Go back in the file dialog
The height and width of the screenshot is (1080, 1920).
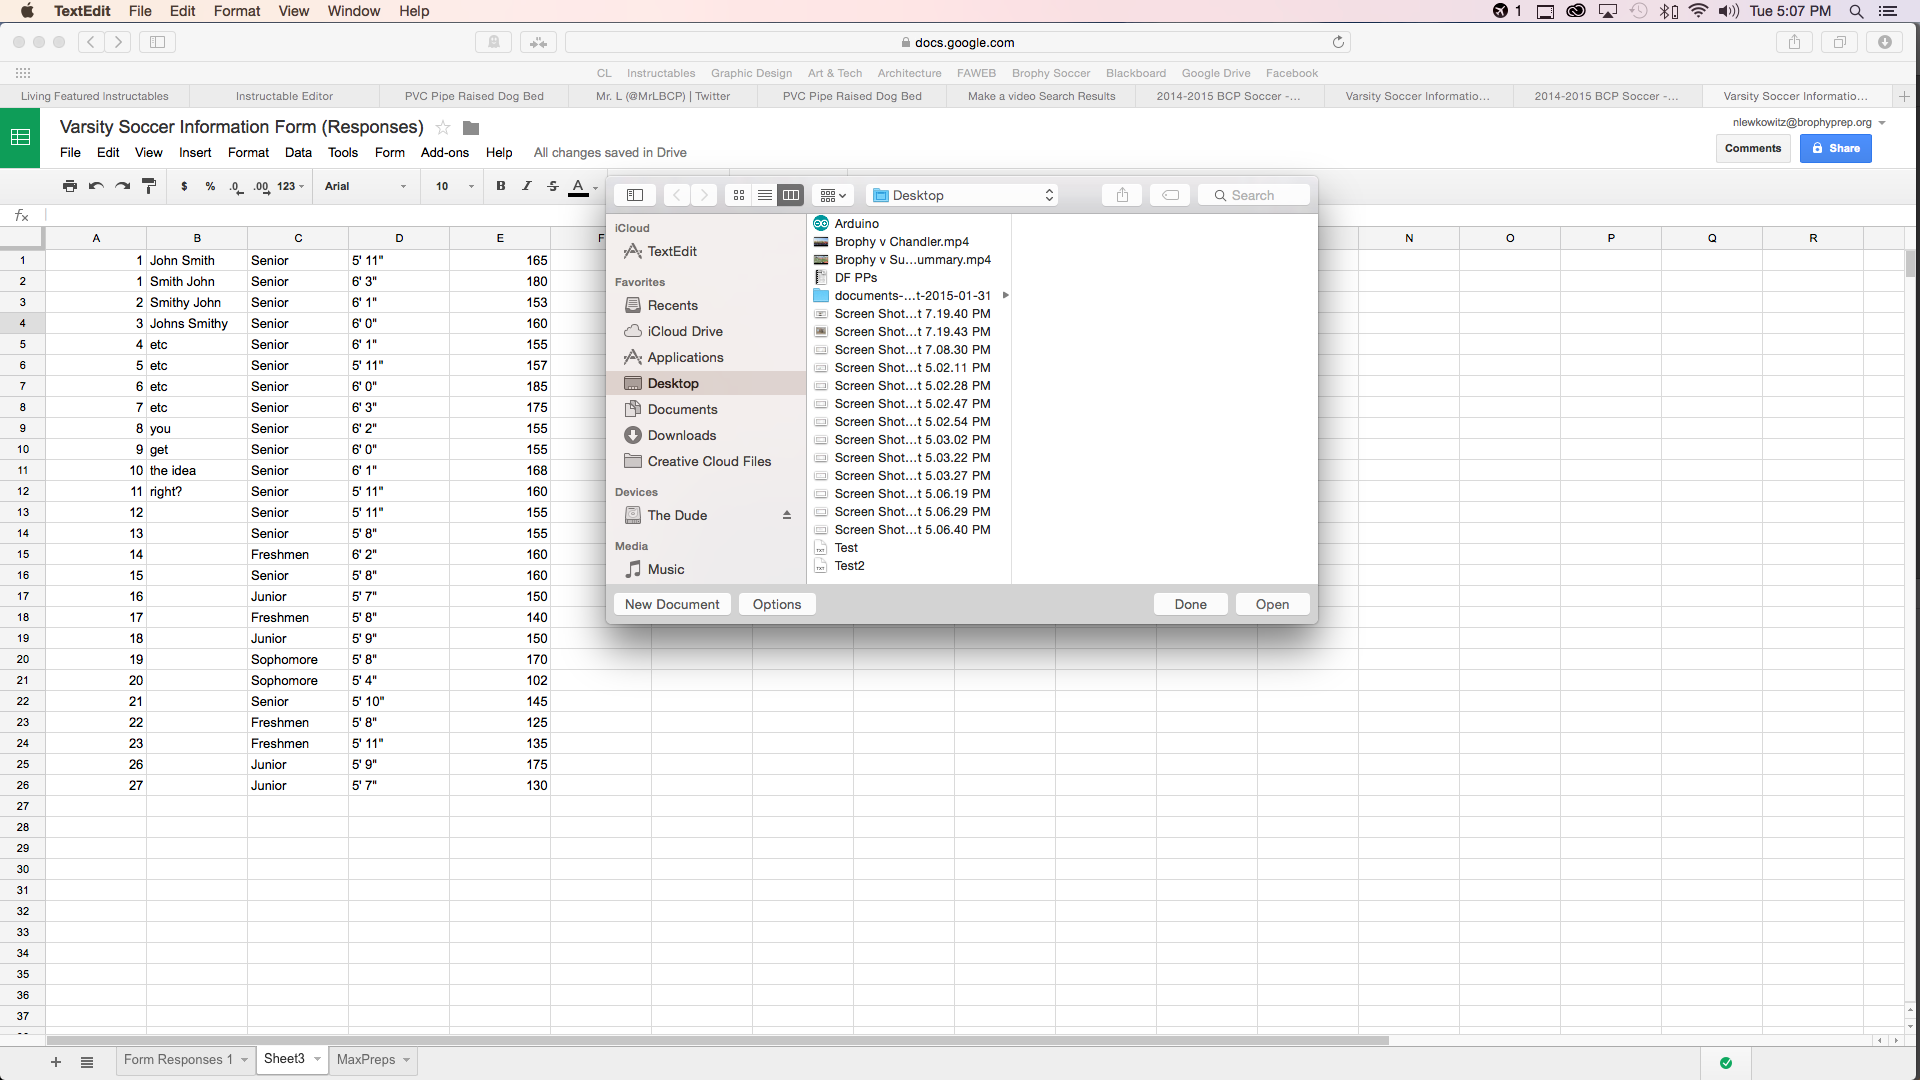coord(677,195)
